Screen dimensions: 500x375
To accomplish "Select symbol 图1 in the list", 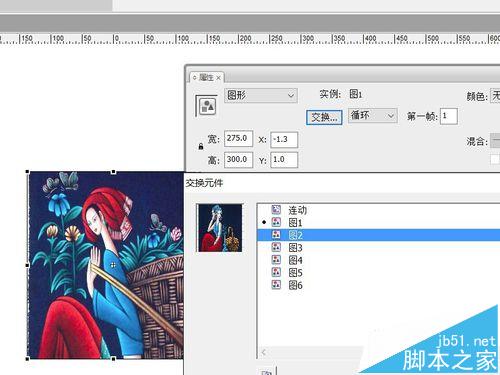I will click(x=379, y=222).
